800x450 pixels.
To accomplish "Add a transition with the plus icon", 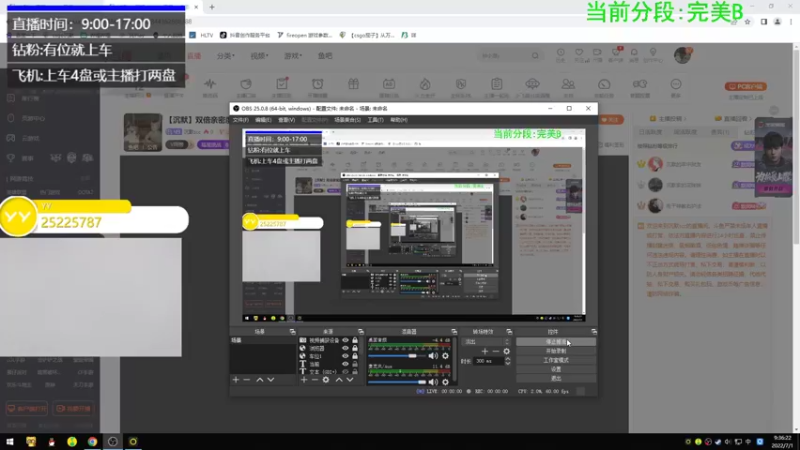I will coord(485,351).
